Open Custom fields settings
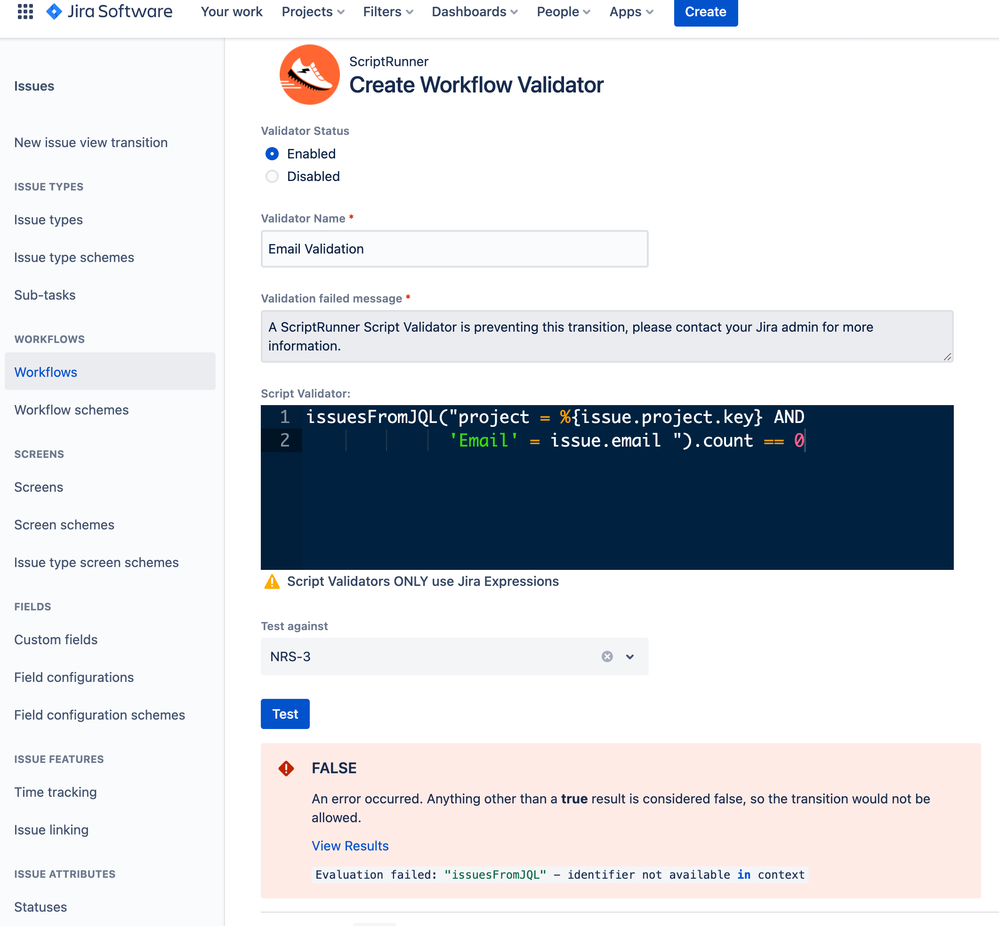Screen dimensions: 999x926 click(x=56, y=639)
